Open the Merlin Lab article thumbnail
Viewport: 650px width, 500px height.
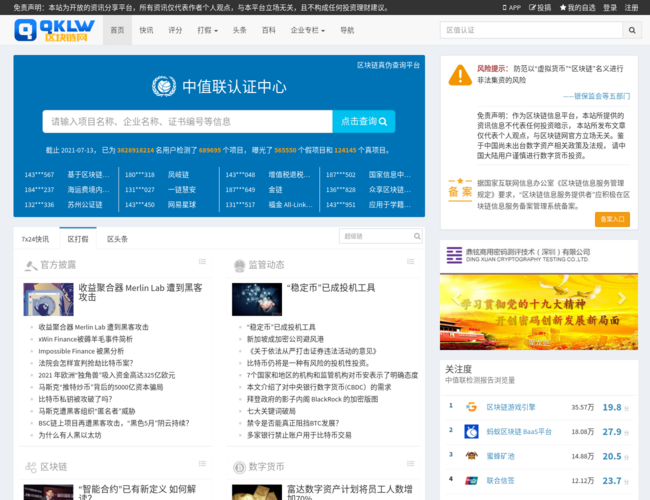pos(49,299)
